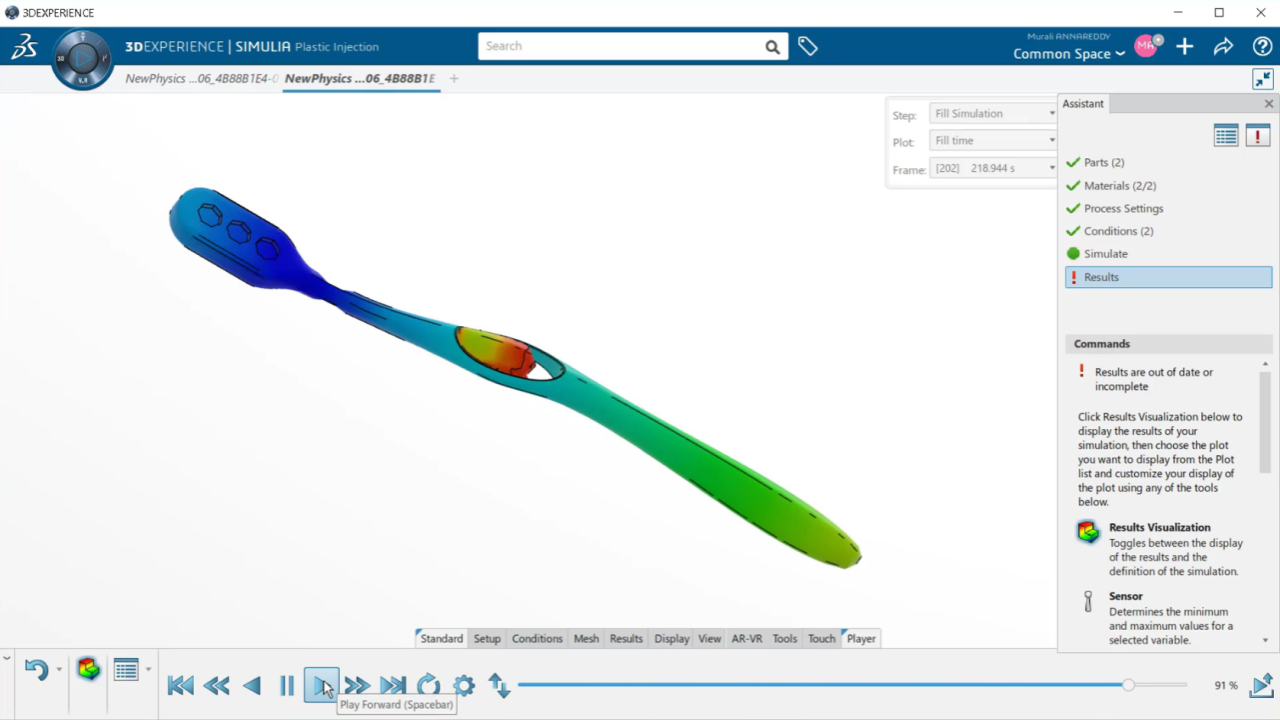1280x720 pixels.
Task: Open the Frame dropdown showing 218.944 s
Action: pos(993,168)
